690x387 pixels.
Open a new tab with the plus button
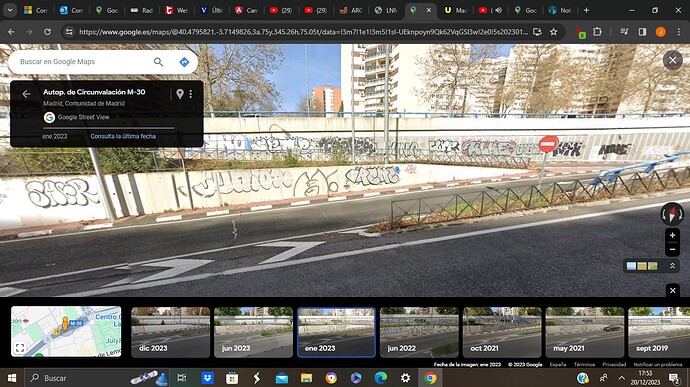[586, 10]
